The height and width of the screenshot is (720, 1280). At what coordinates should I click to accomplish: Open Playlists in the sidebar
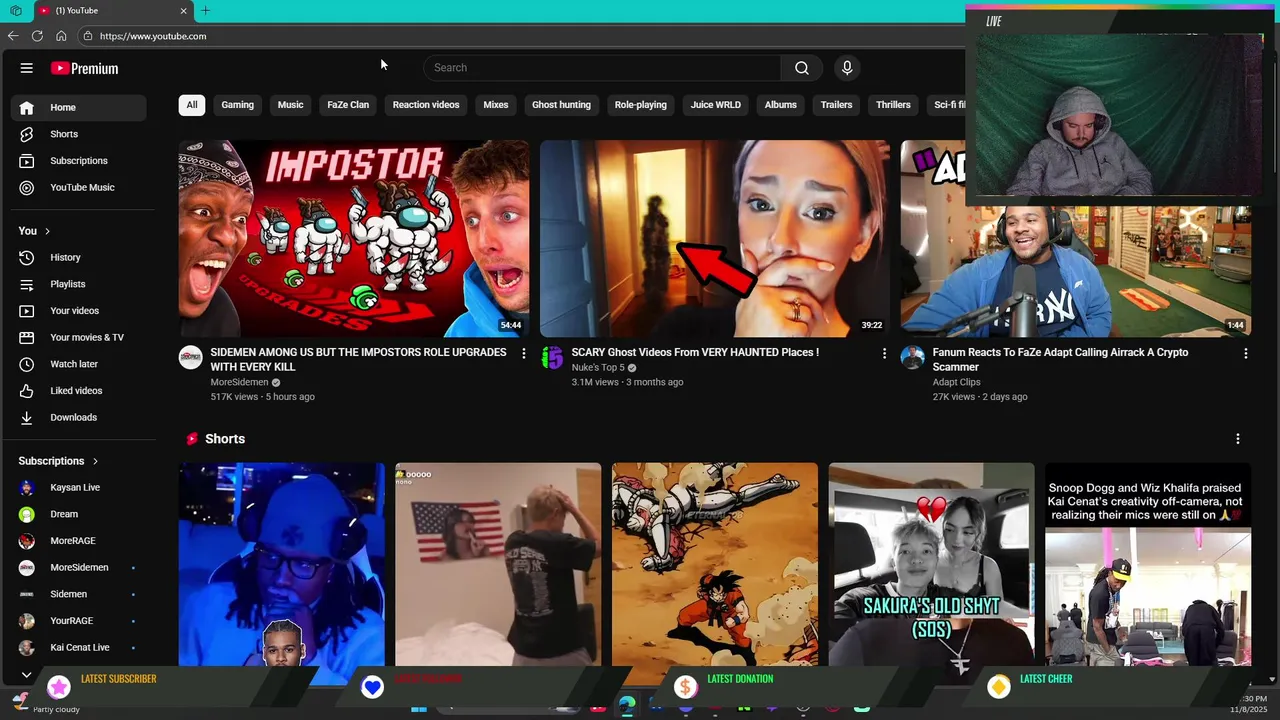[x=79, y=284]
